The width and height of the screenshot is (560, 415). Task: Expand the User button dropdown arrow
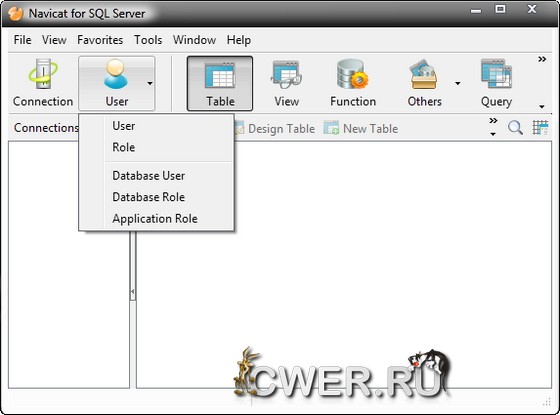[150, 84]
